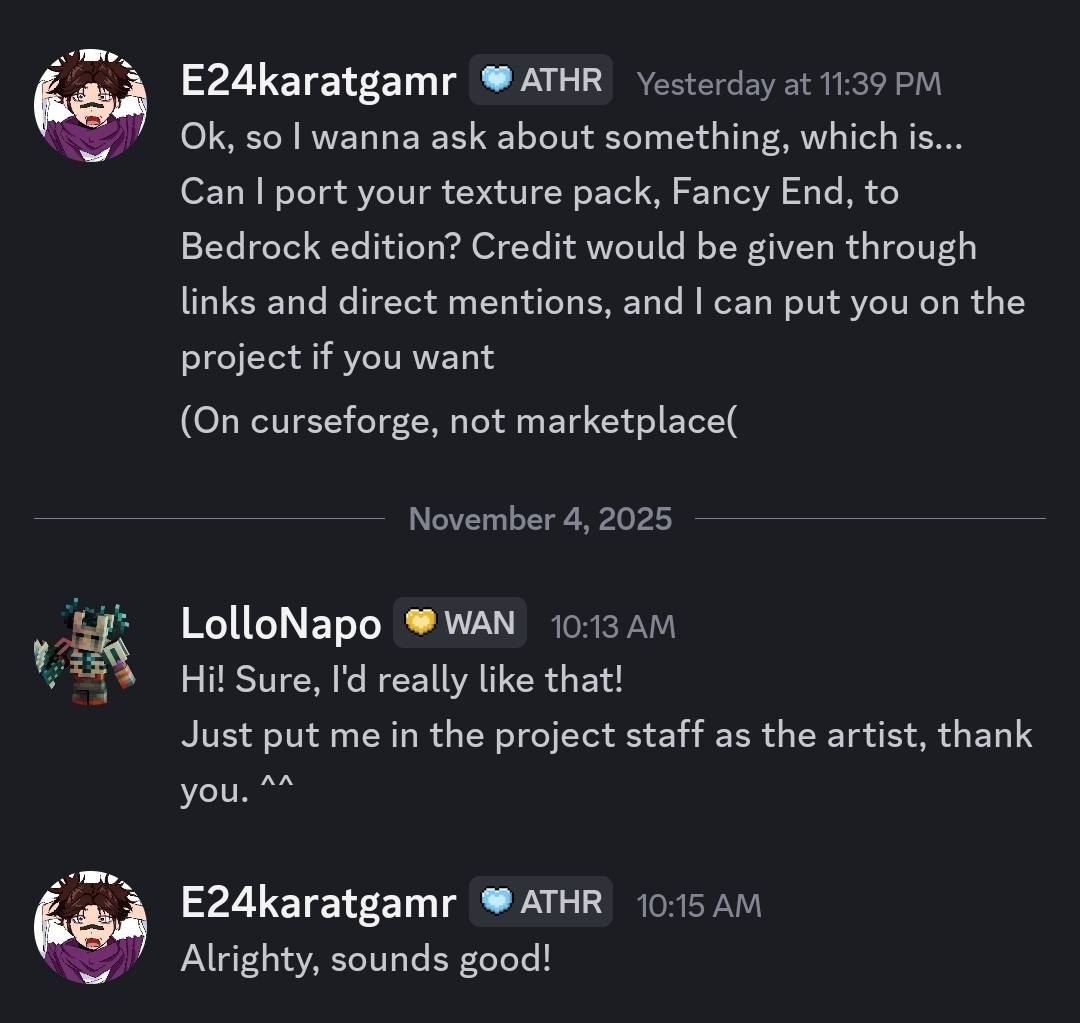This screenshot has height=1023, width=1080.
Task: Select the "Just put me in the project staff" line
Action: (606, 736)
